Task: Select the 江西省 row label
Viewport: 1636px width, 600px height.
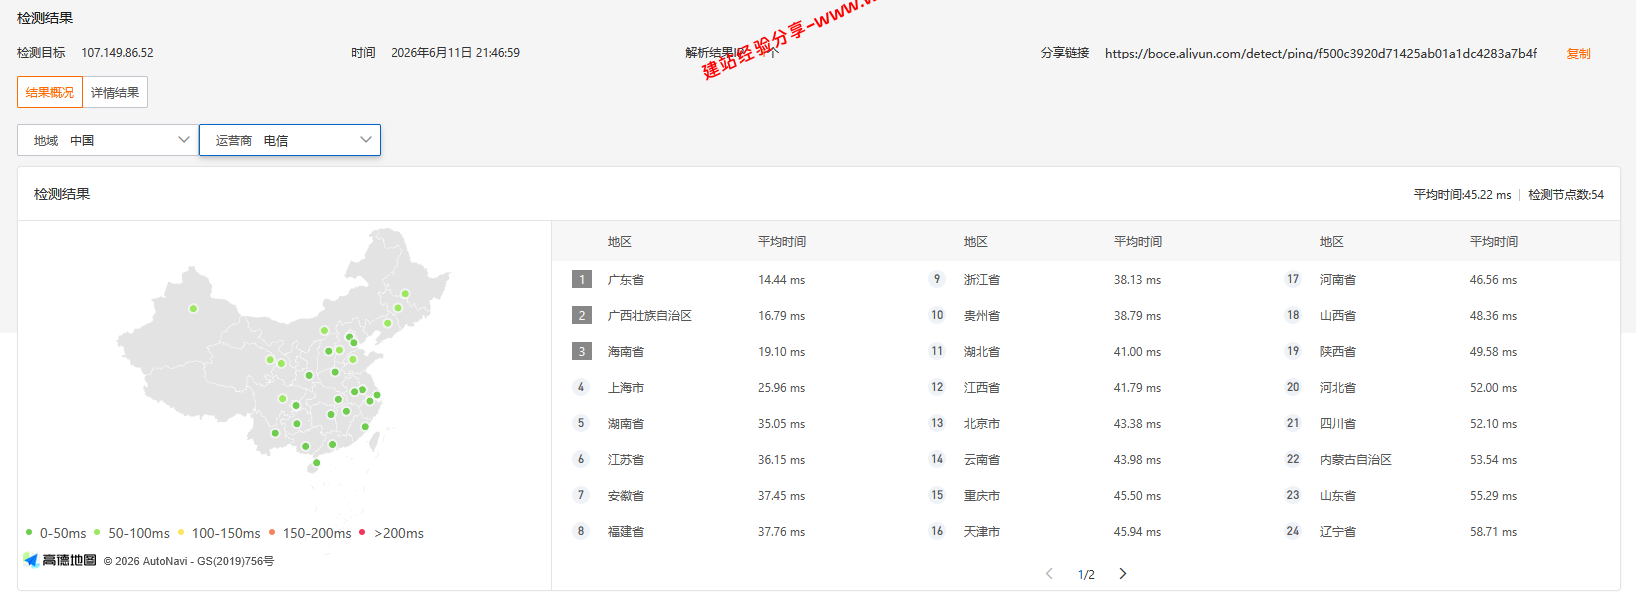Action: point(982,388)
